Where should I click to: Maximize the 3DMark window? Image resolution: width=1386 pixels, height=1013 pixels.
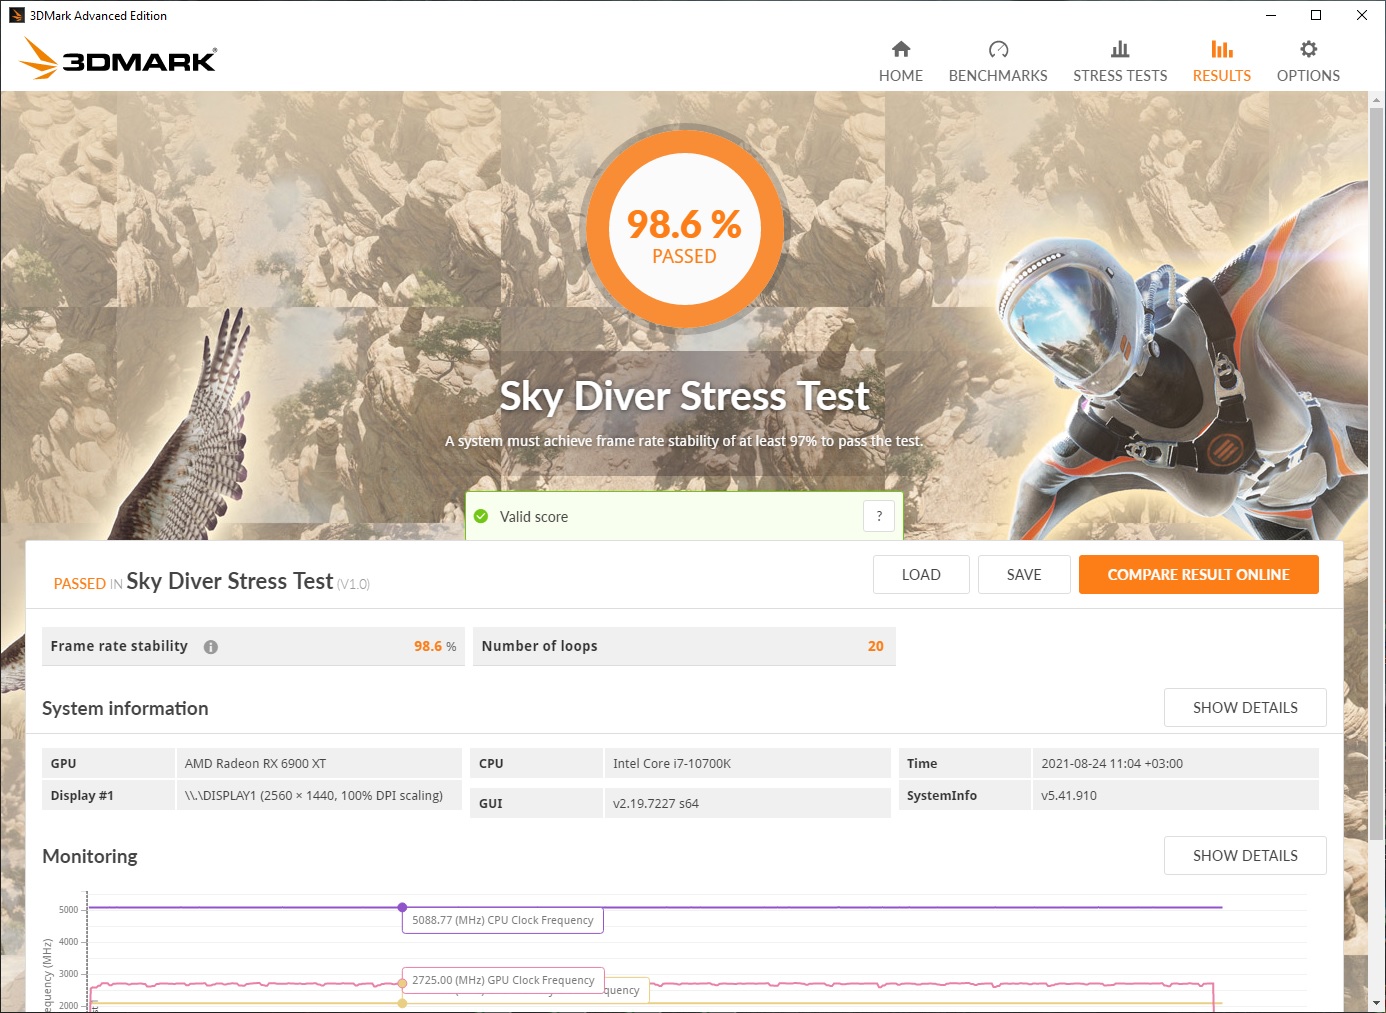(1316, 15)
